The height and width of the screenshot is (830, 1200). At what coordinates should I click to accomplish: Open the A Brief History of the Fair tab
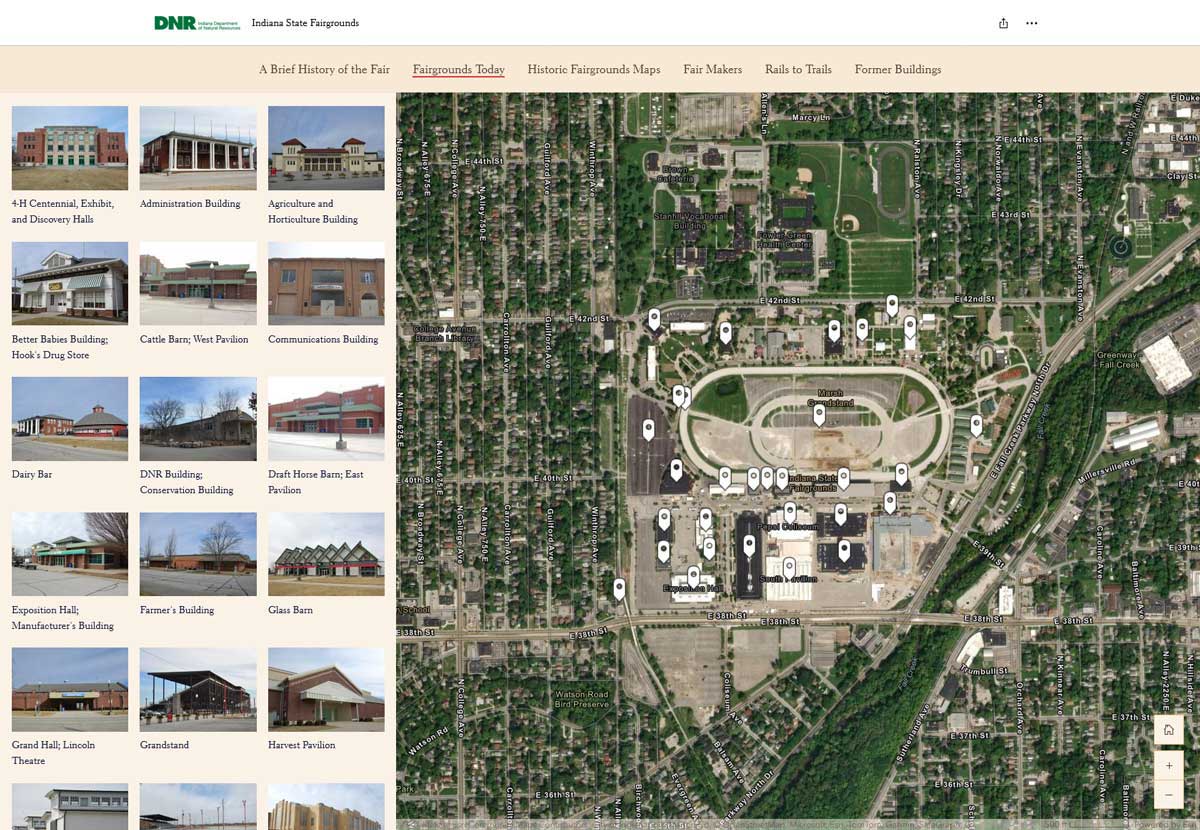tap(324, 69)
